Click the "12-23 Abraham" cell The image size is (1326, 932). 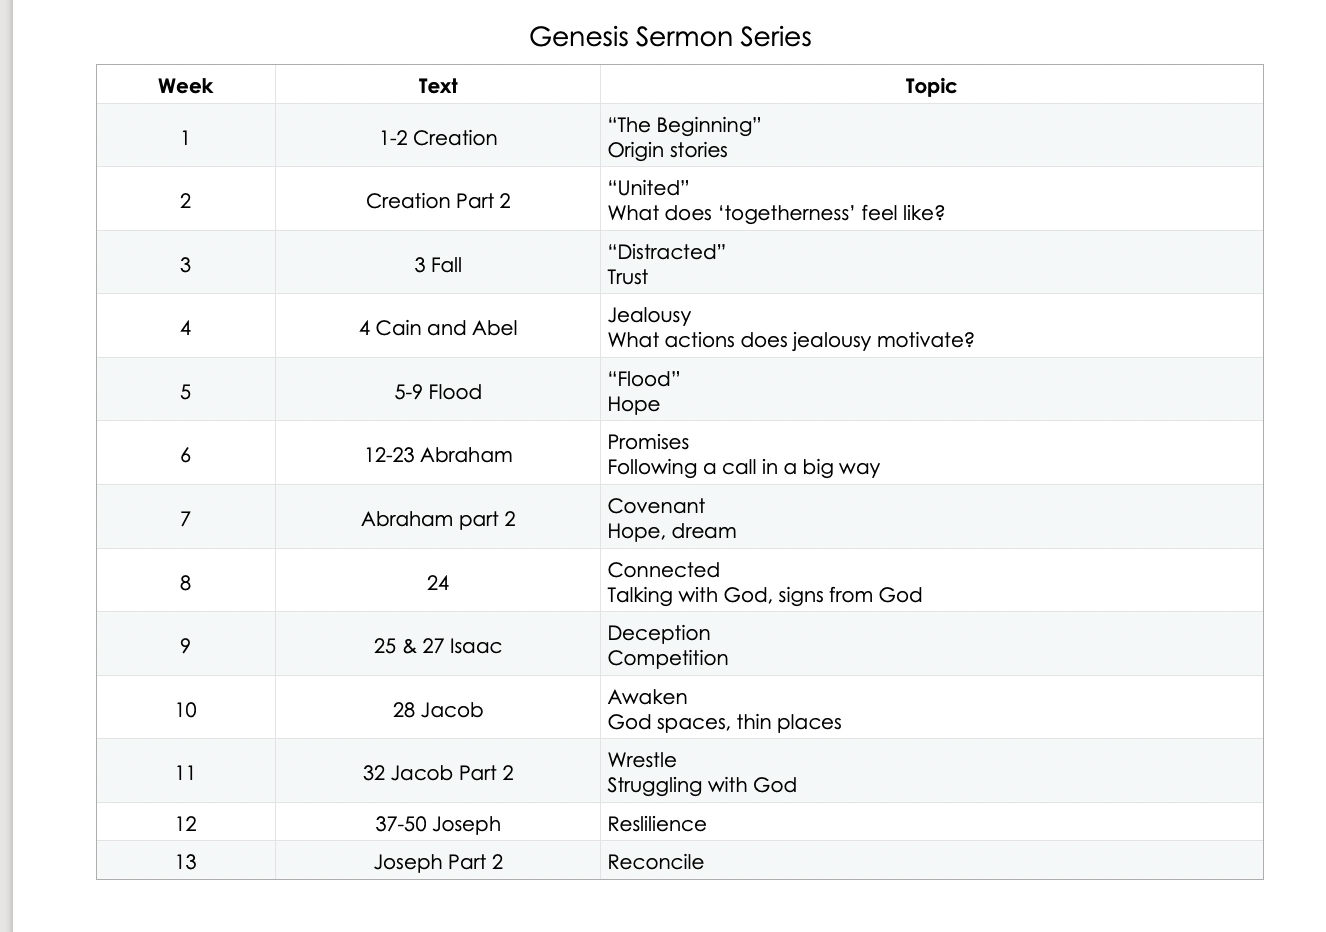438,455
